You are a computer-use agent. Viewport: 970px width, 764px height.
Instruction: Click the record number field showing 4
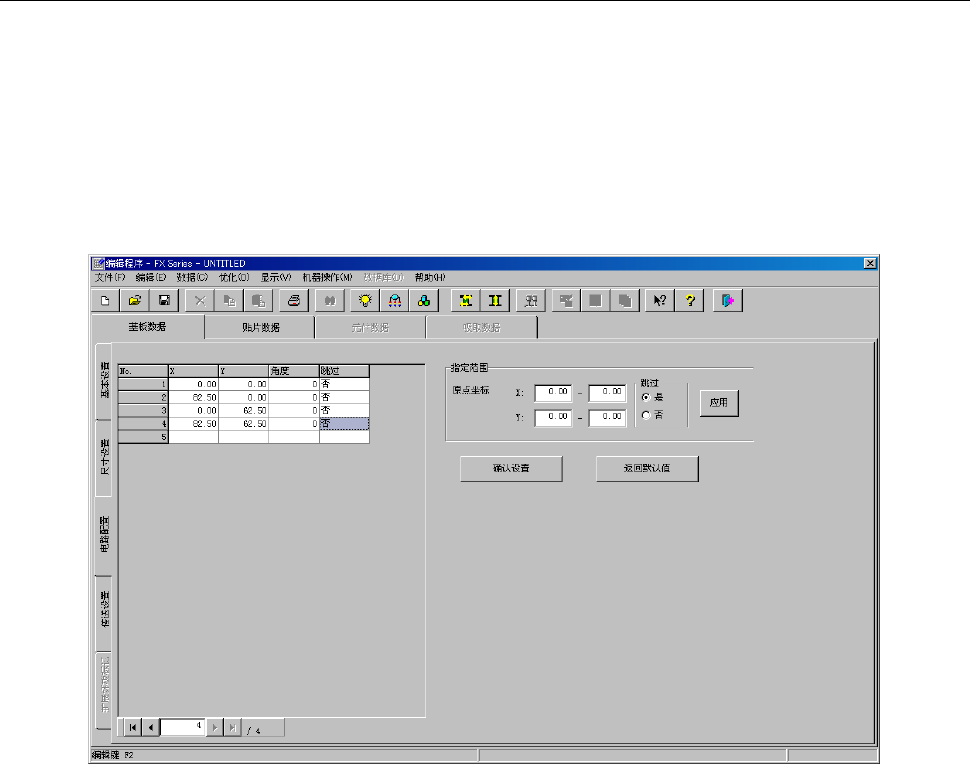183,727
